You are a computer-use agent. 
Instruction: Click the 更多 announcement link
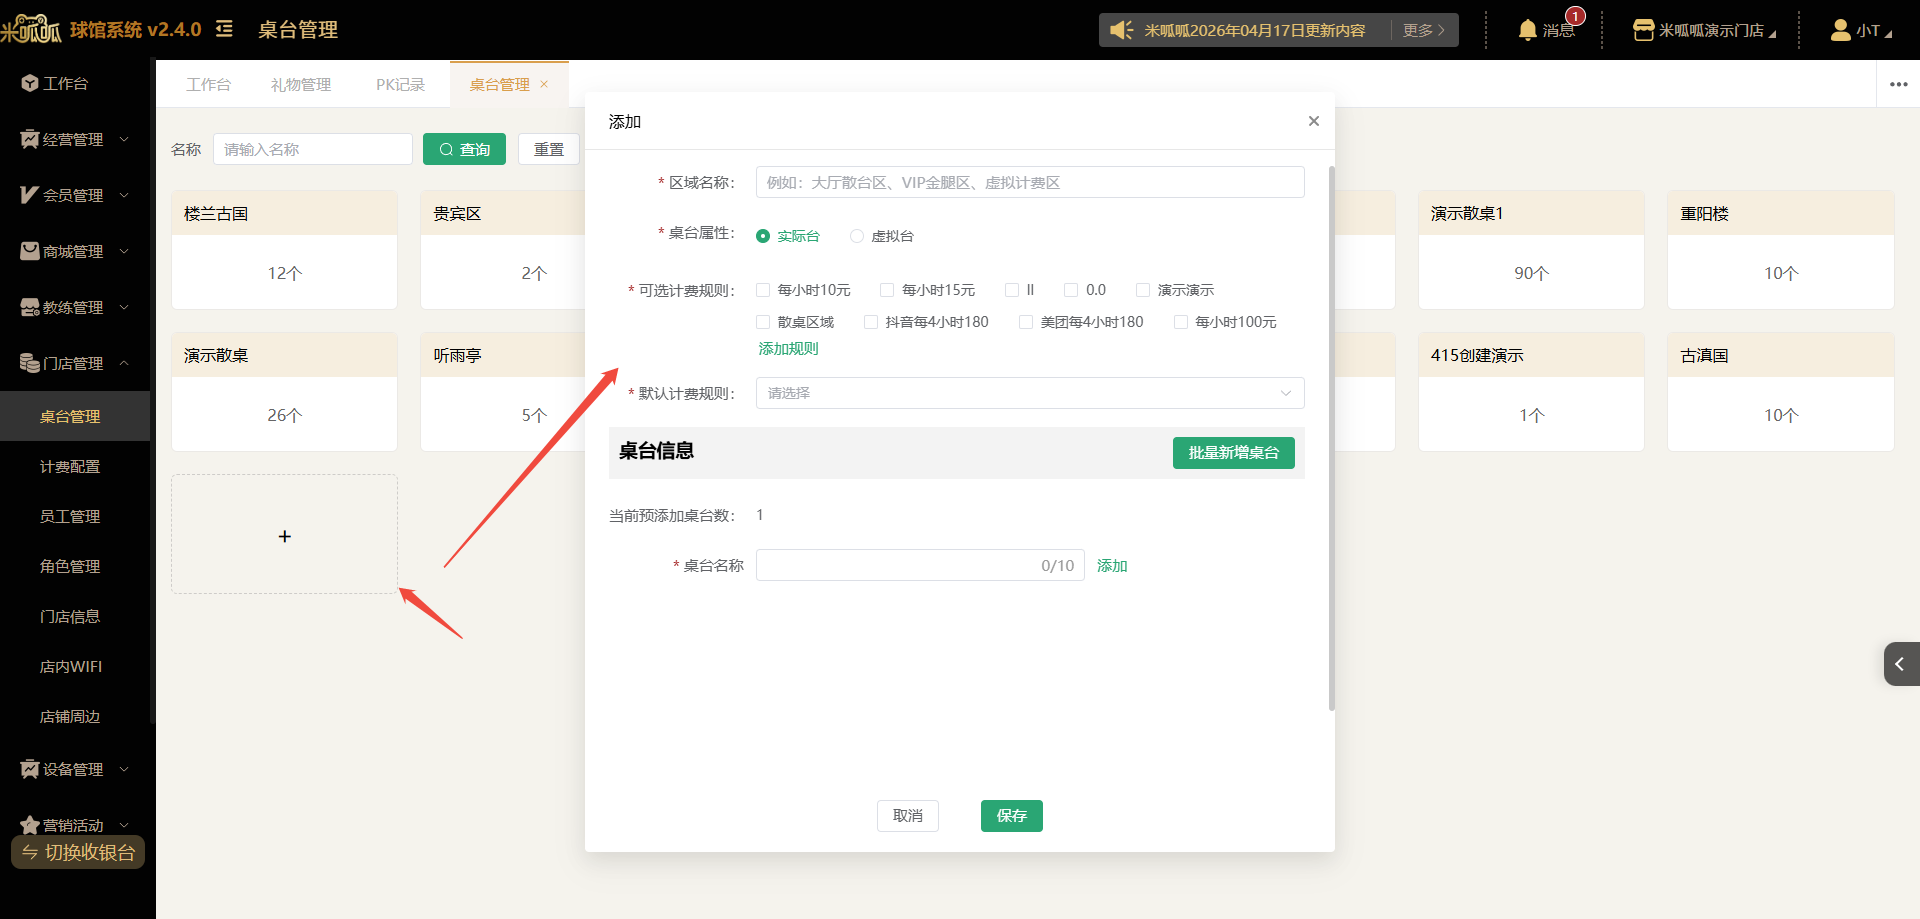coord(1423,30)
